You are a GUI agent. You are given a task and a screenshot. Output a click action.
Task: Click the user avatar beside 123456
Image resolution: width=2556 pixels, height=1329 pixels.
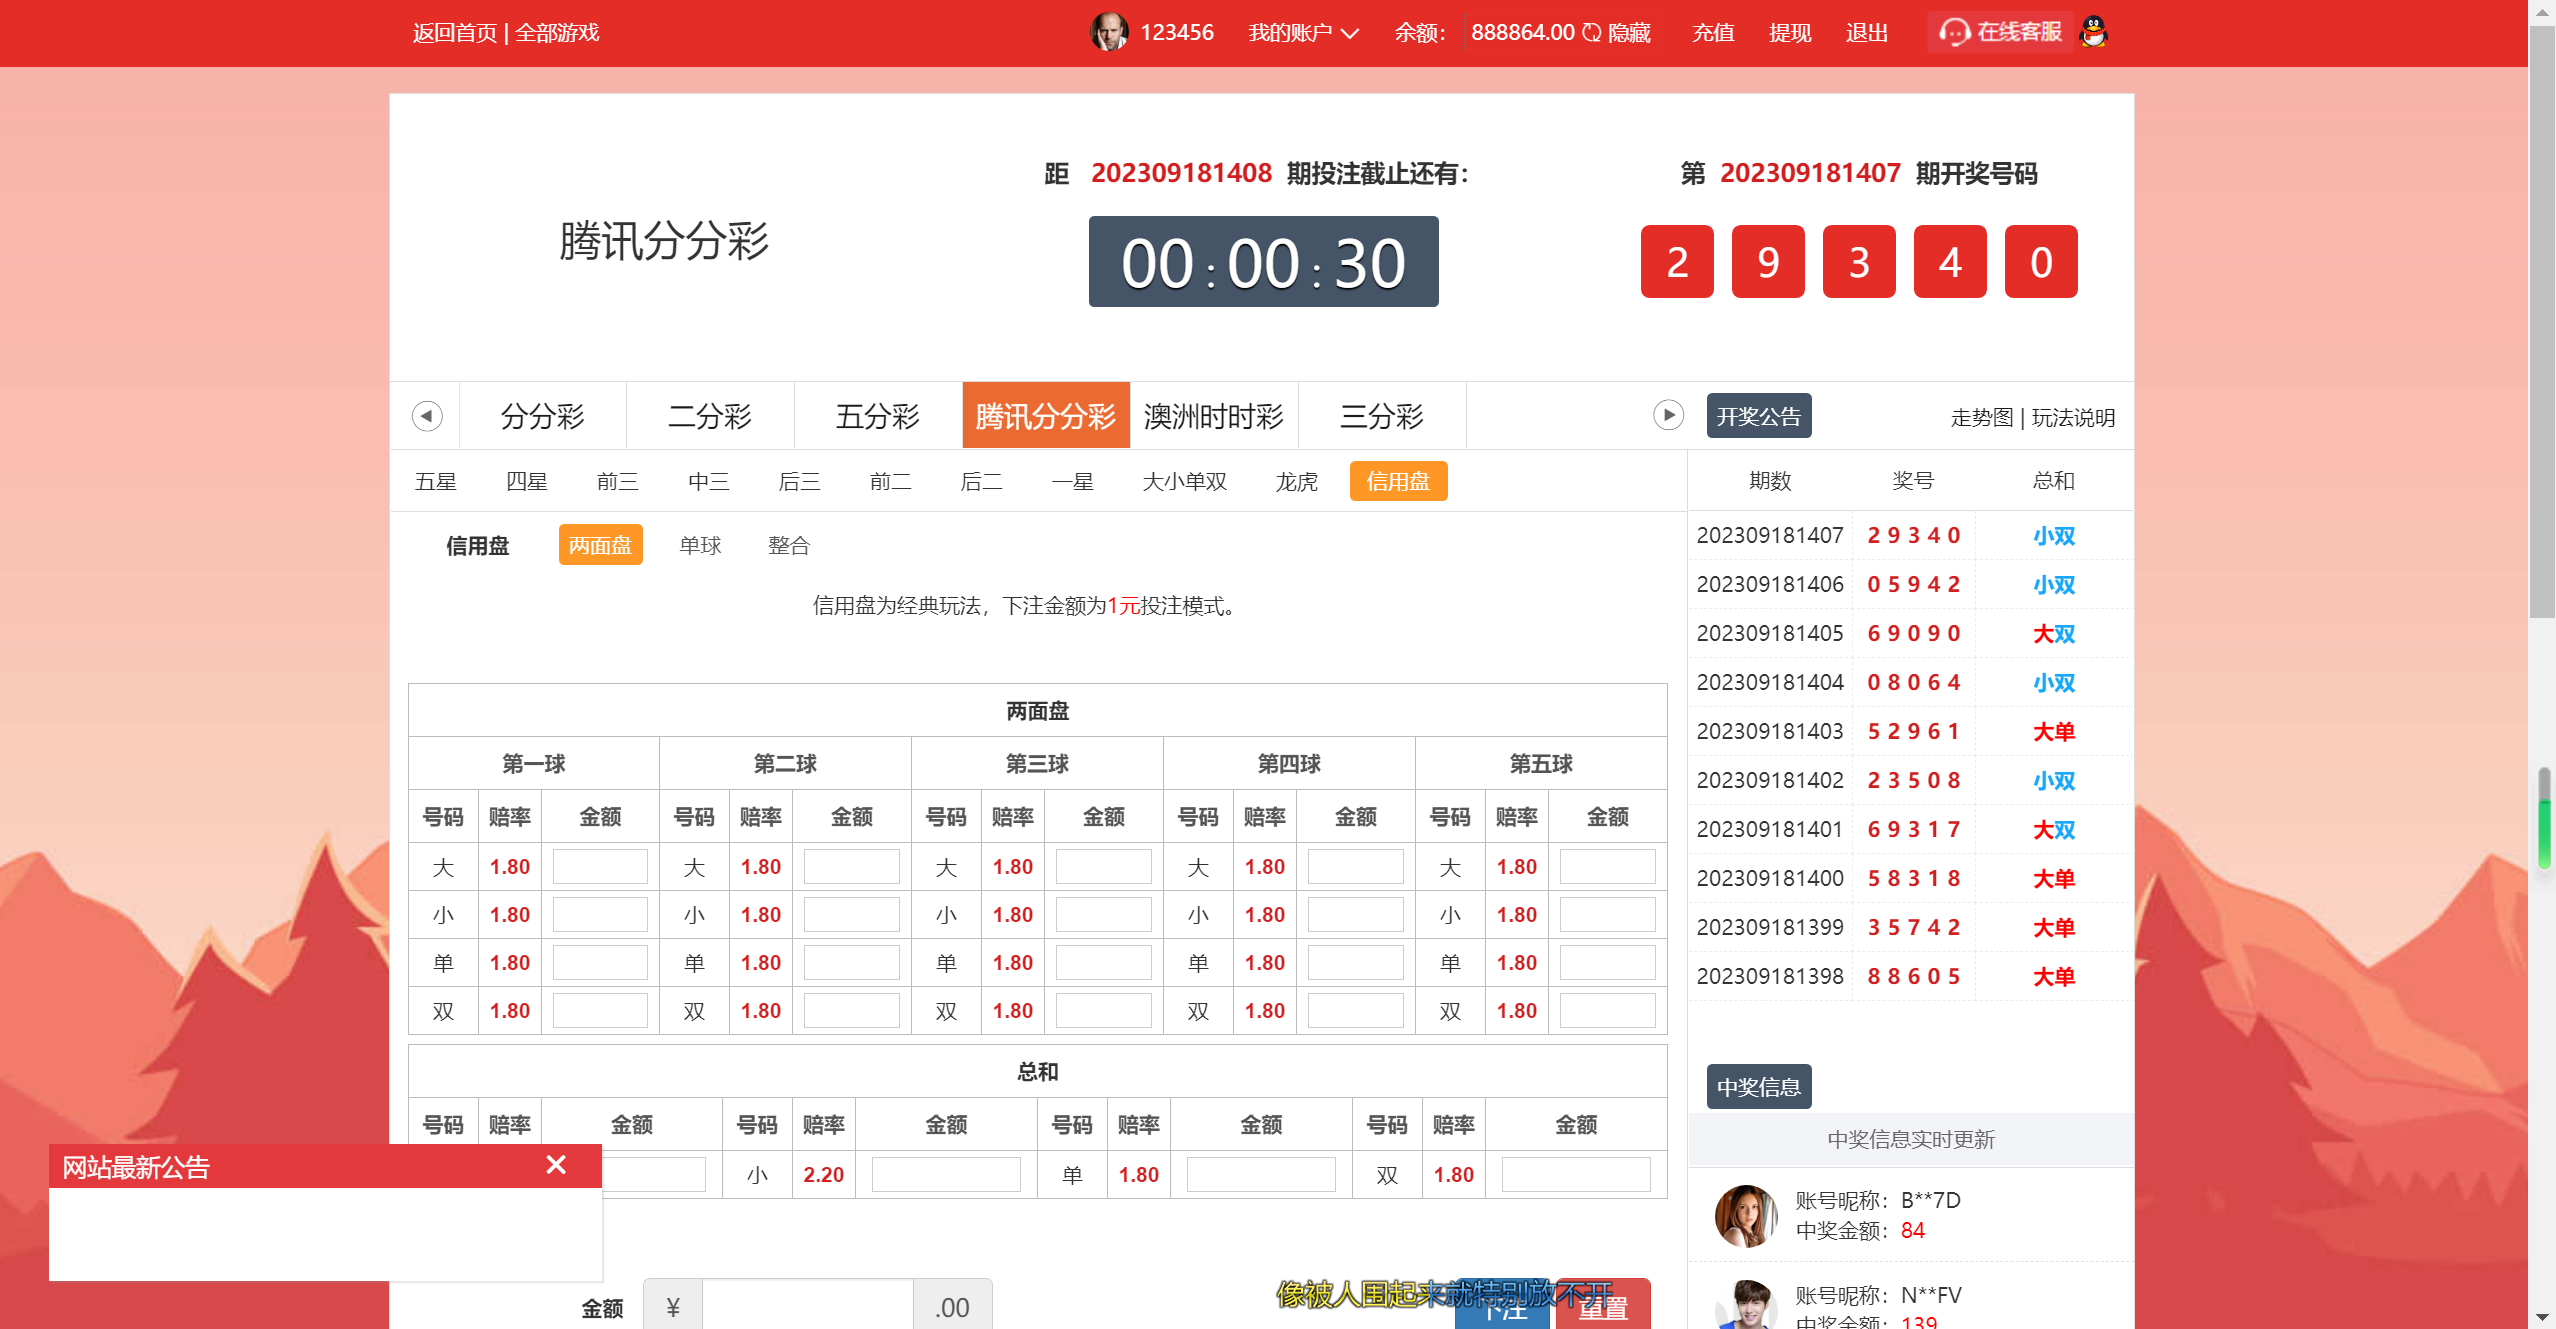[1108, 31]
